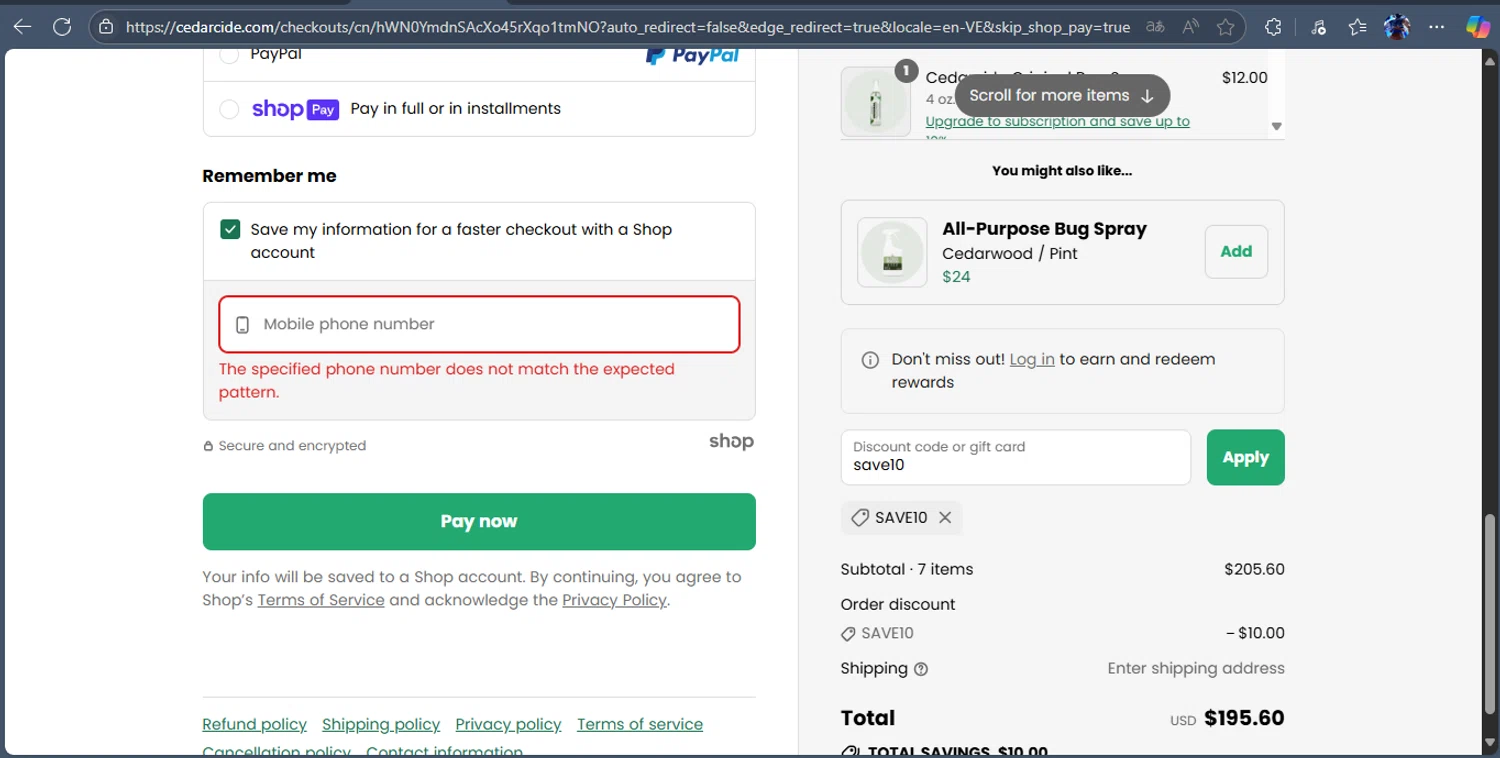Click the Secure and encrypted text

(292, 446)
